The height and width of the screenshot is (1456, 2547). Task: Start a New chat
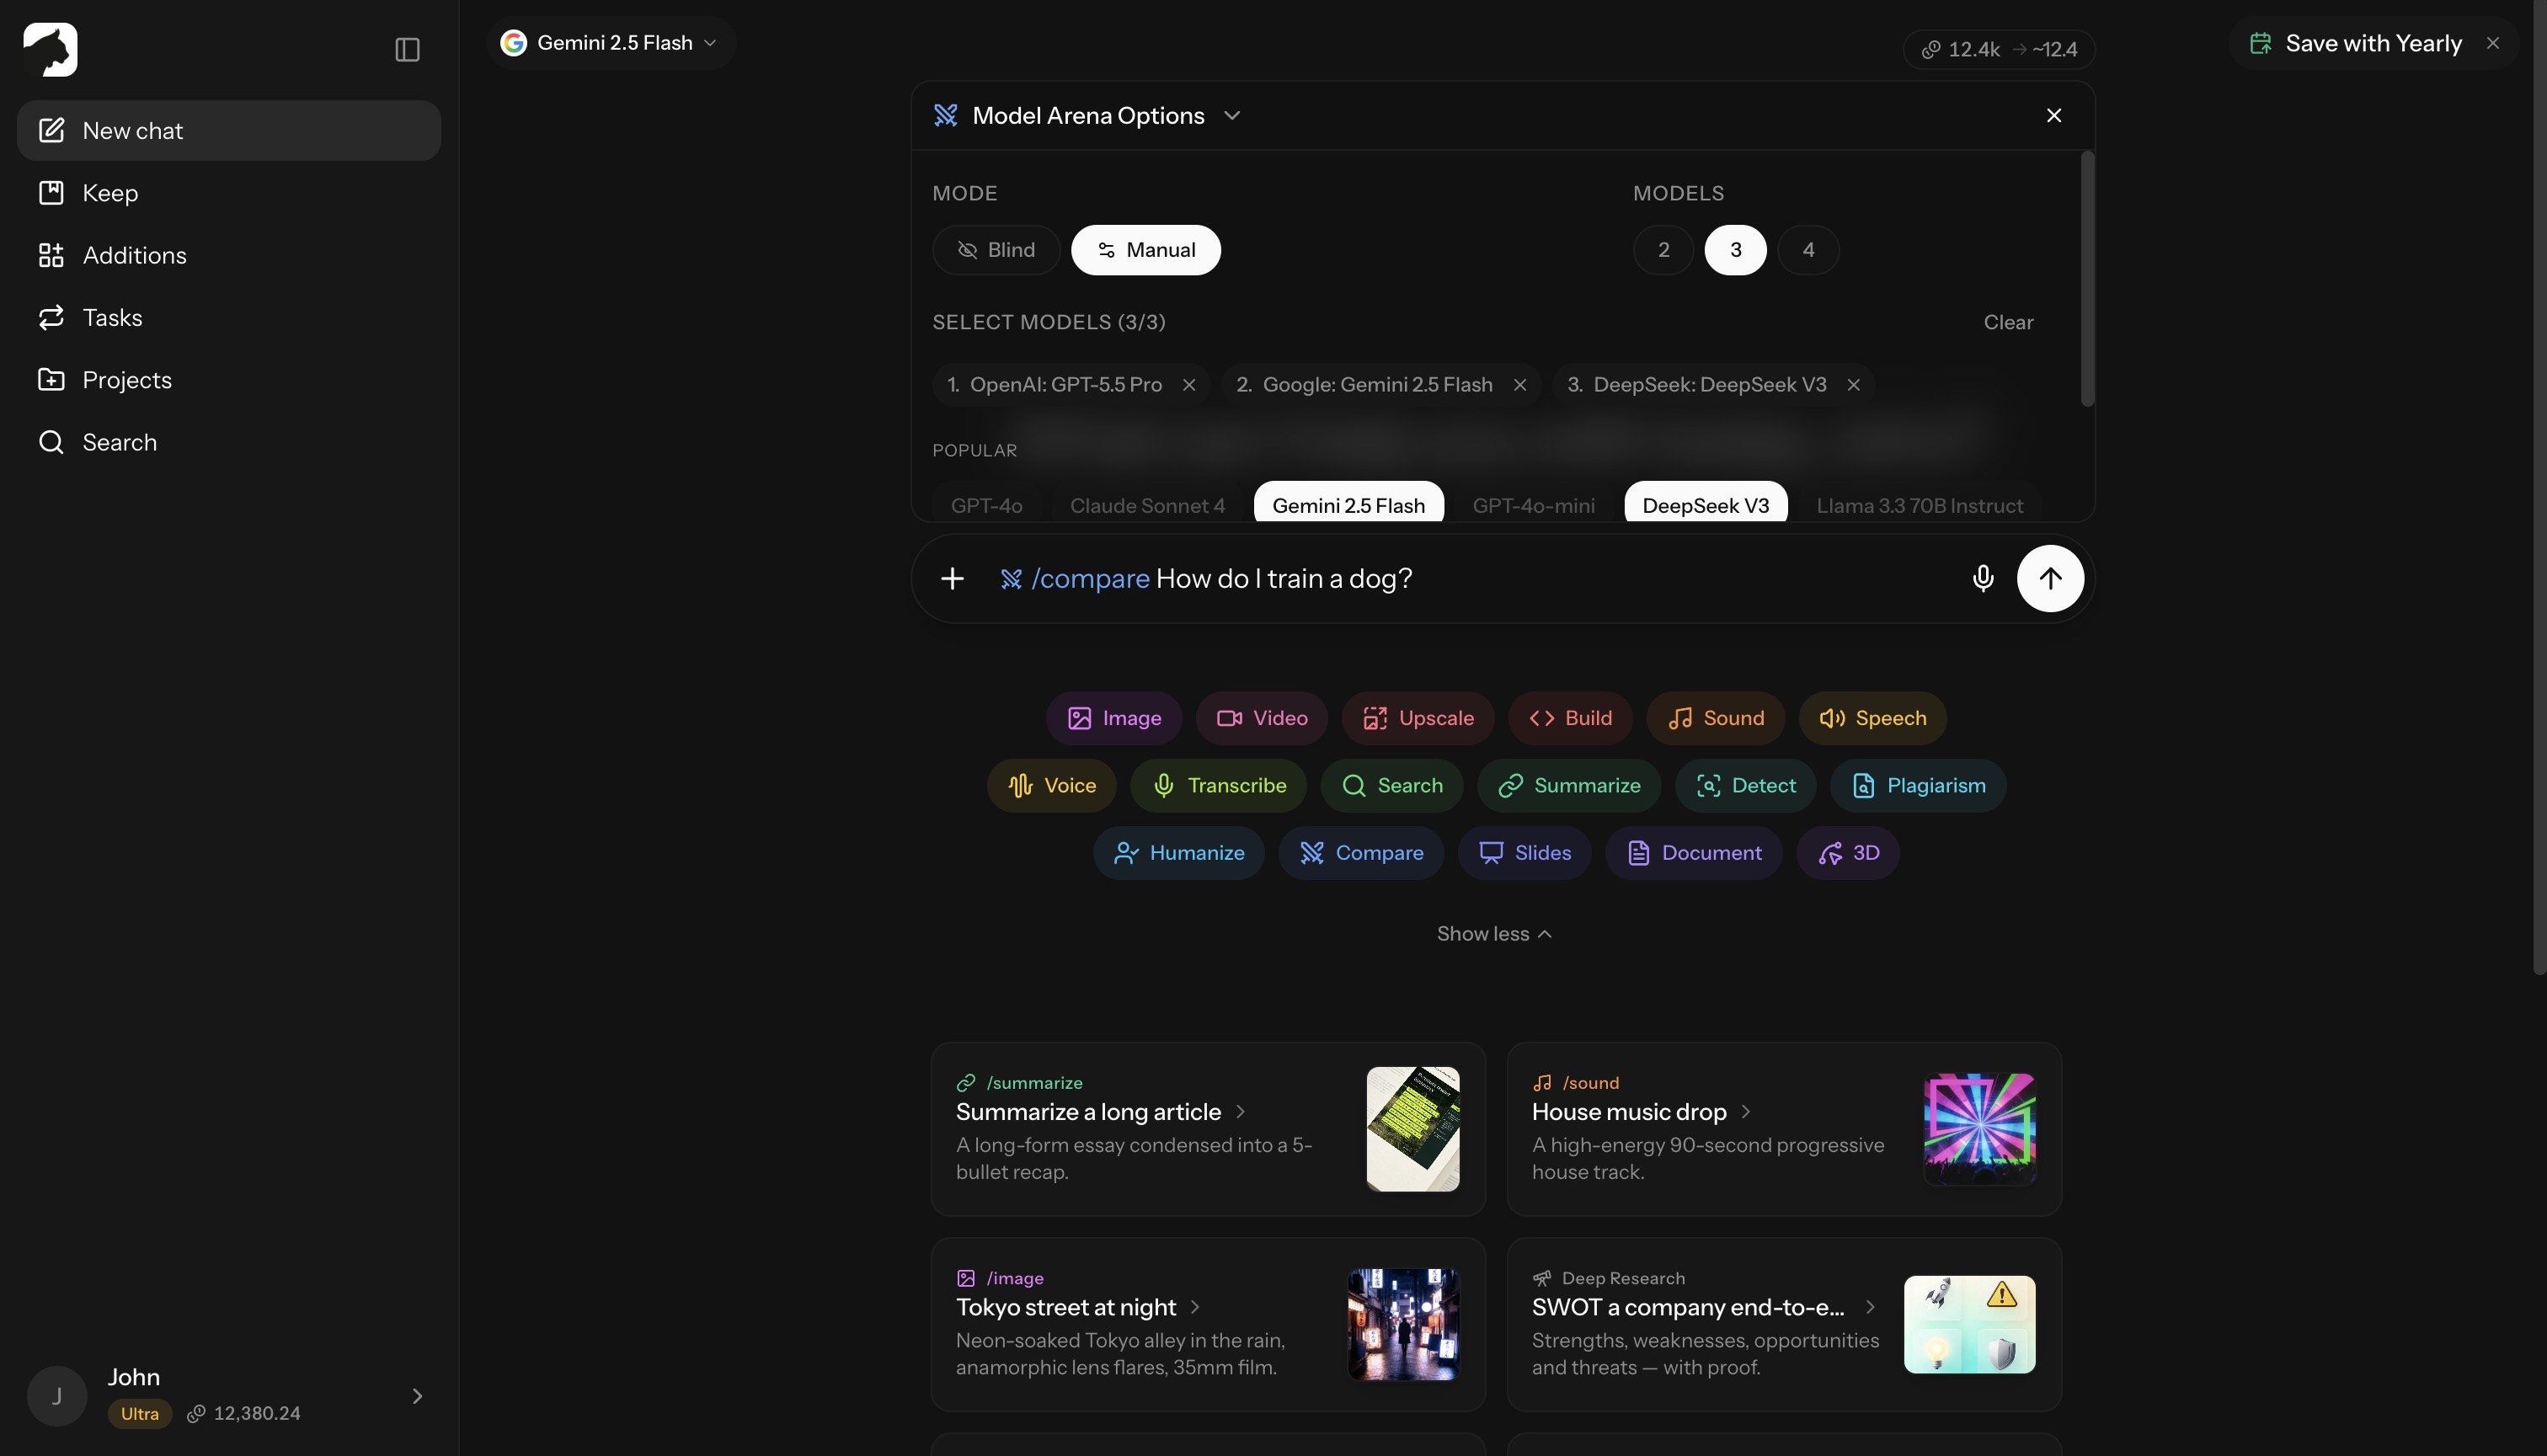click(x=229, y=130)
